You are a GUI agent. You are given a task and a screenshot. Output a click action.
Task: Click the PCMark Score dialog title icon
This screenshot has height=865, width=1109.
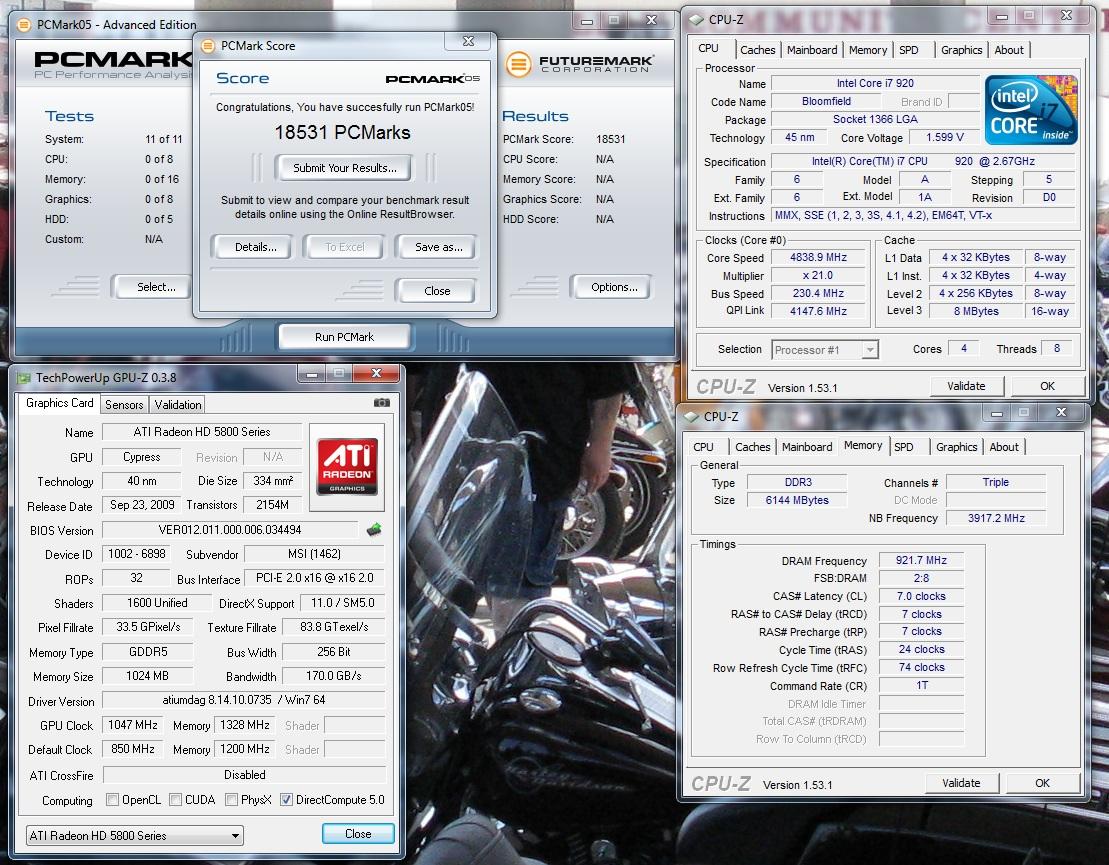pyautogui.click(x=208, y=46)
